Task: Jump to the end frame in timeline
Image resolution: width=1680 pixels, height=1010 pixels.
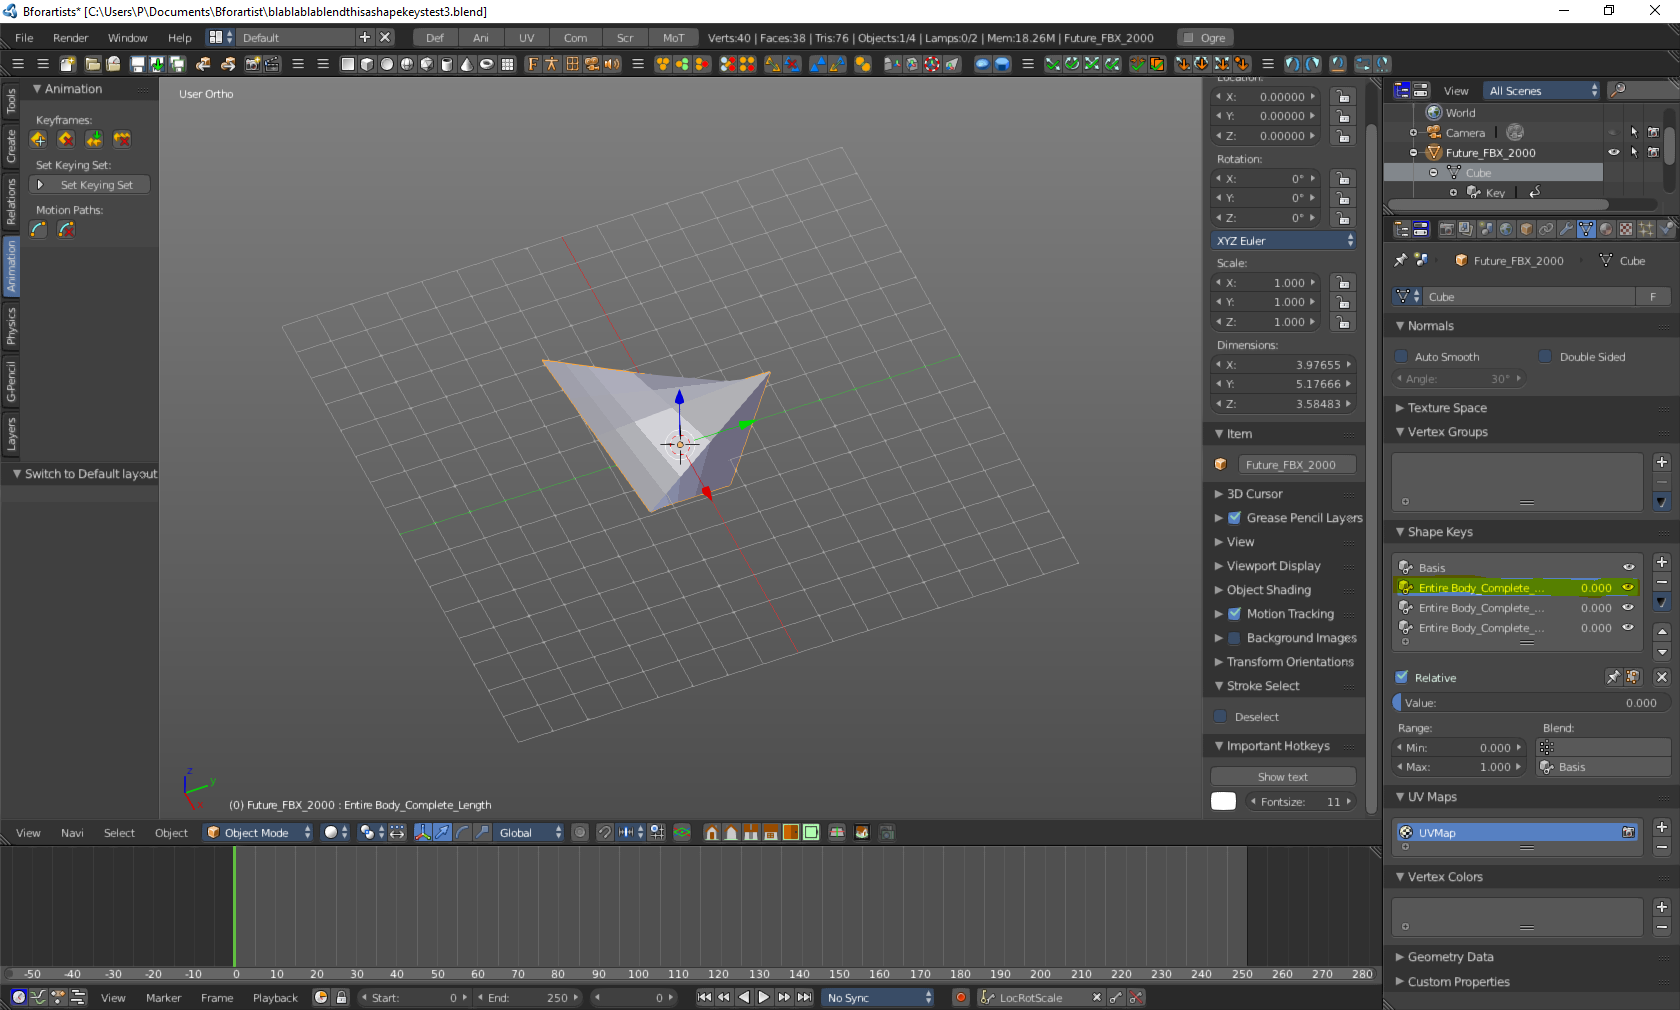Action: pos(804,997)
